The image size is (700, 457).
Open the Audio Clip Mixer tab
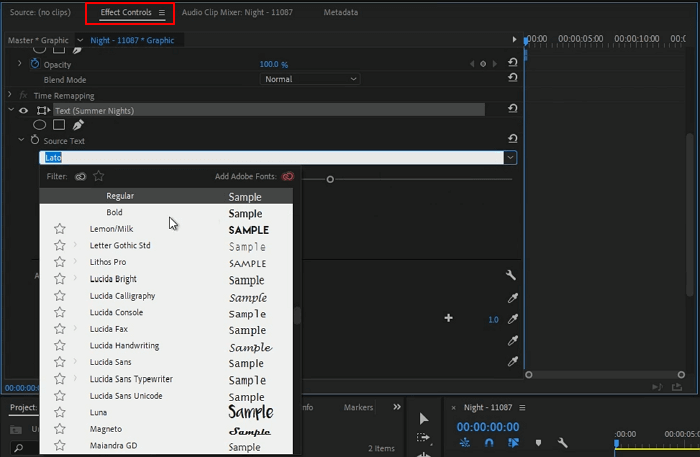coord(237,12)
